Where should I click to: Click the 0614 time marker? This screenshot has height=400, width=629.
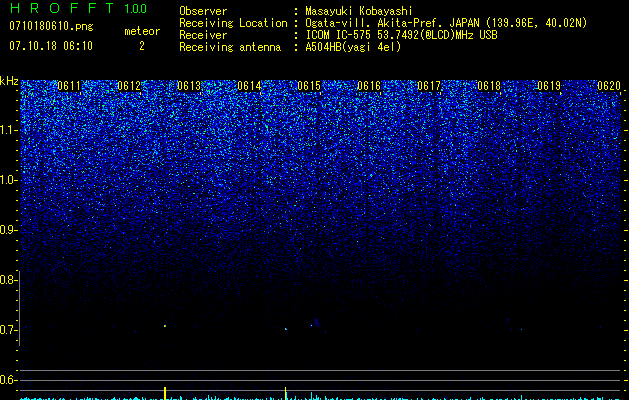[249, 86]
